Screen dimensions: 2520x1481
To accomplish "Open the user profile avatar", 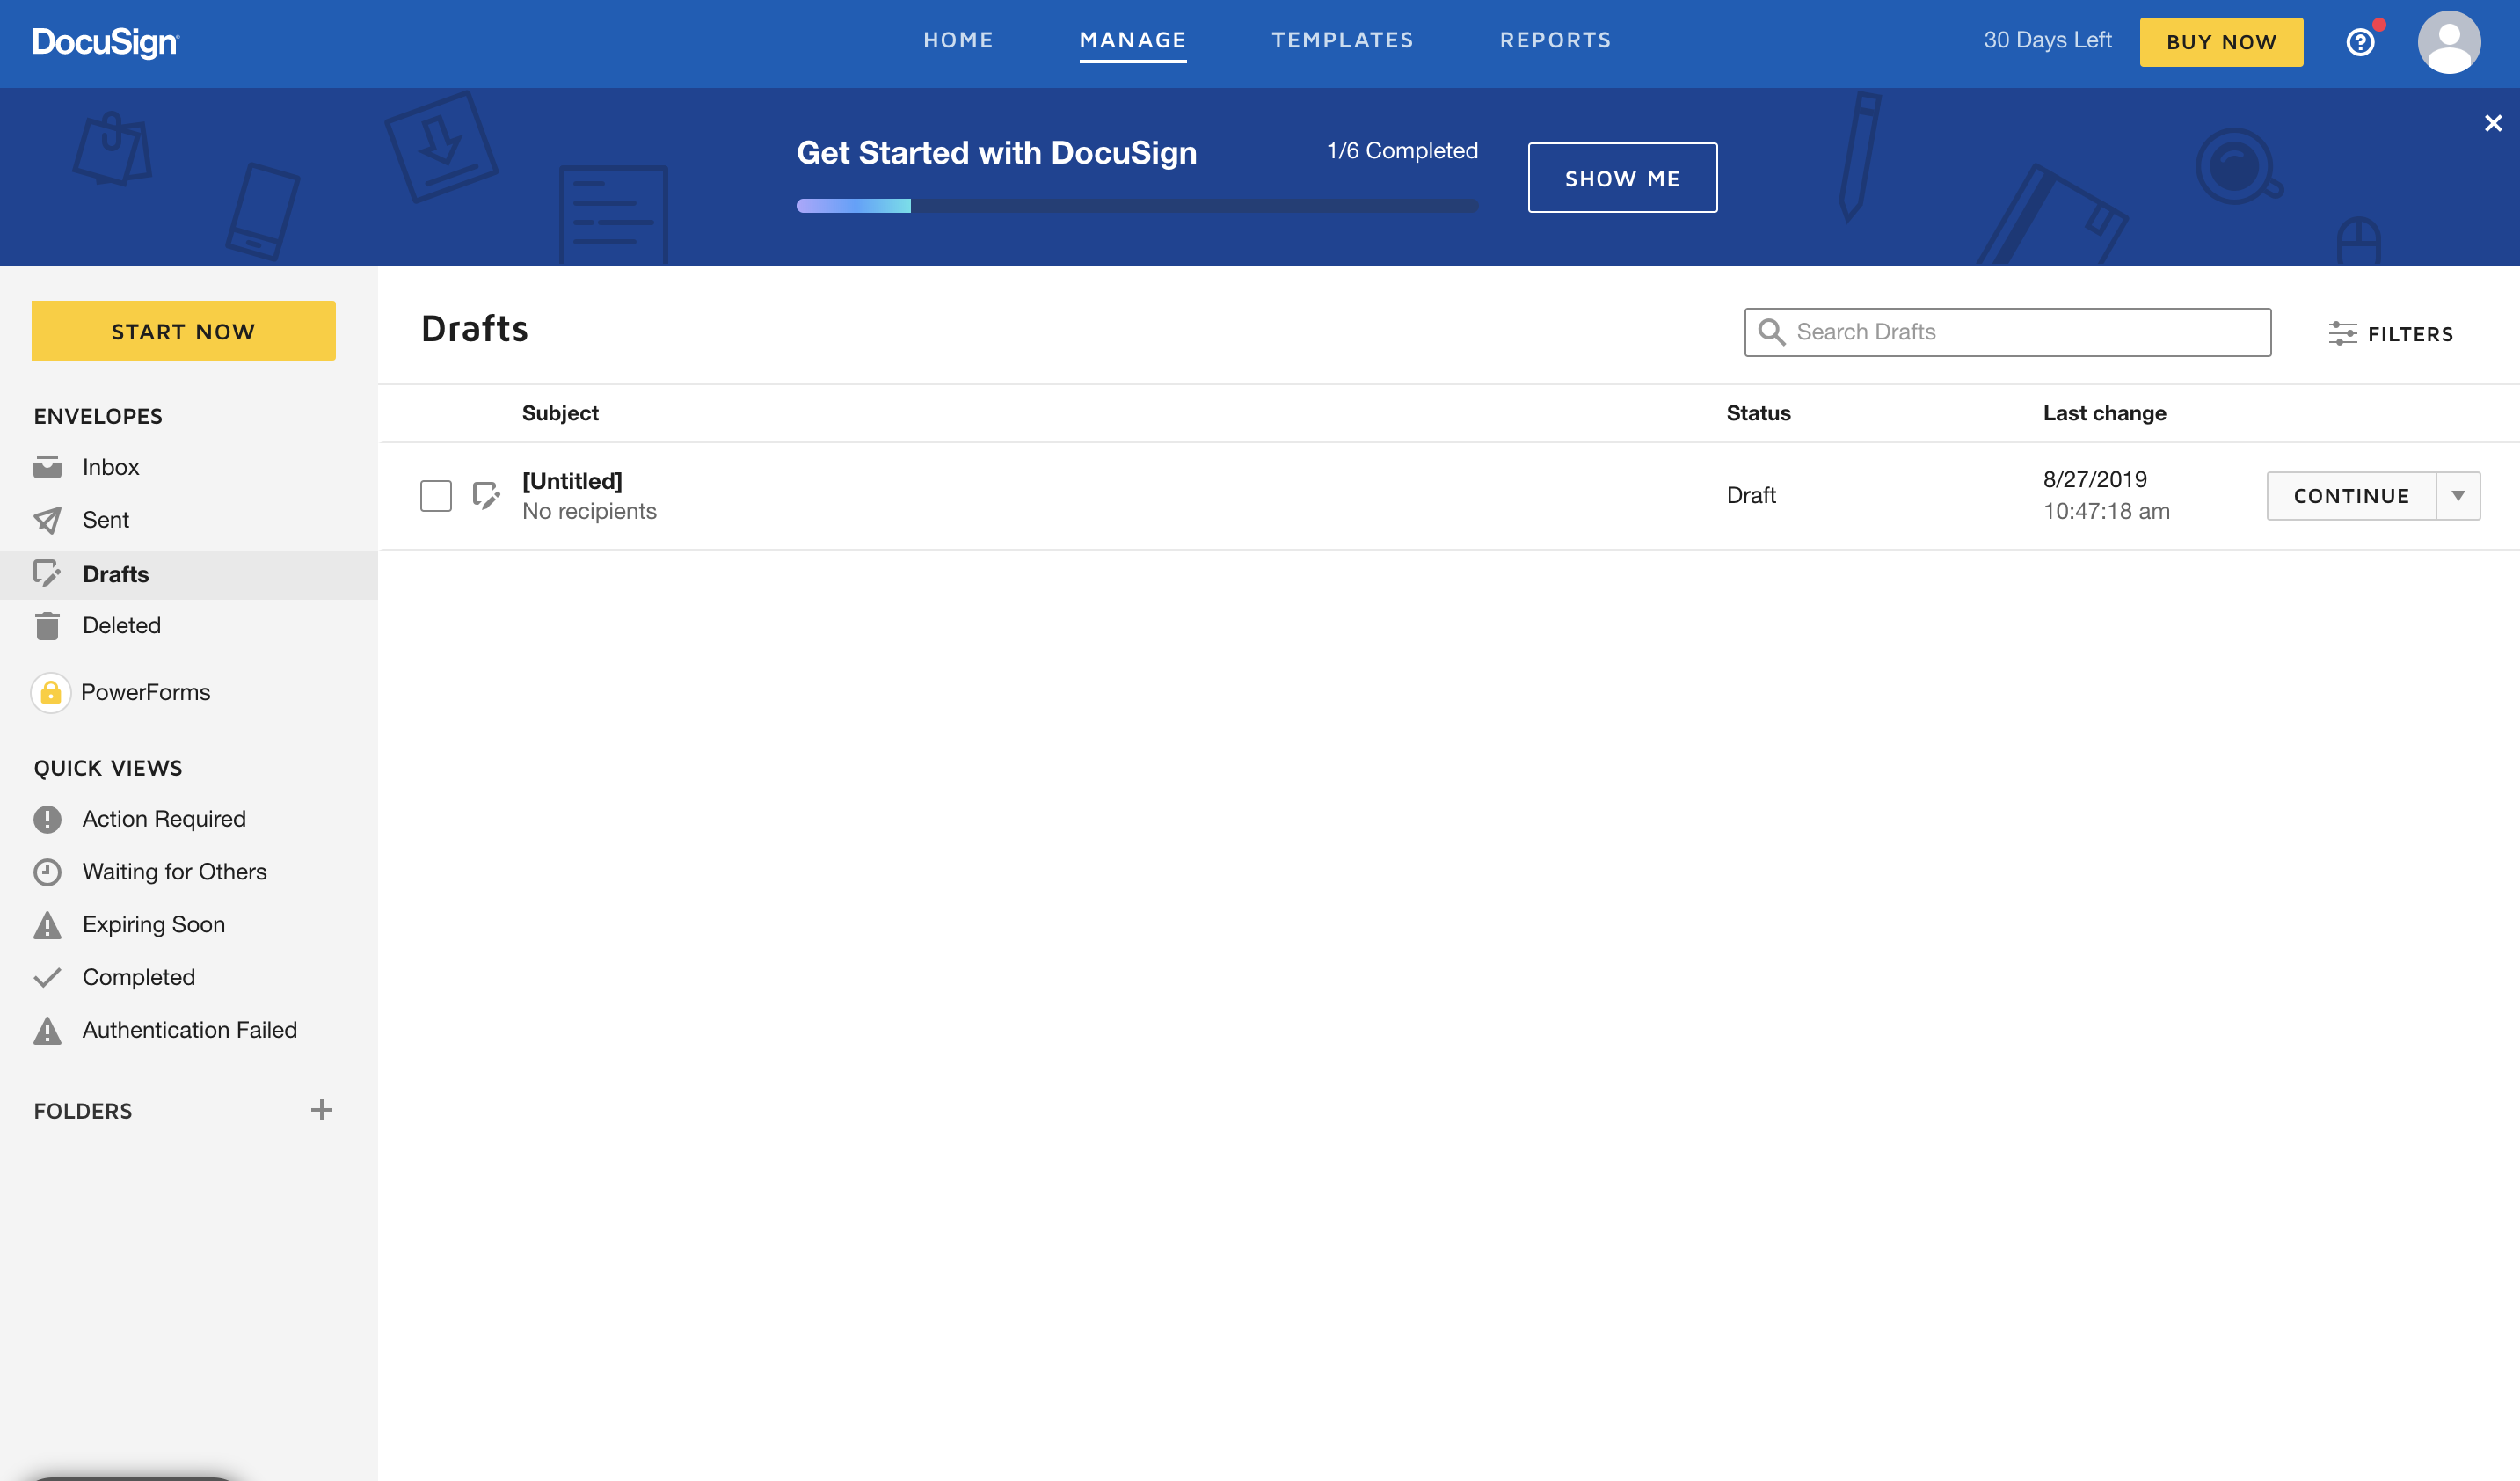I will pyautogui.click(x=2448, y=42).
